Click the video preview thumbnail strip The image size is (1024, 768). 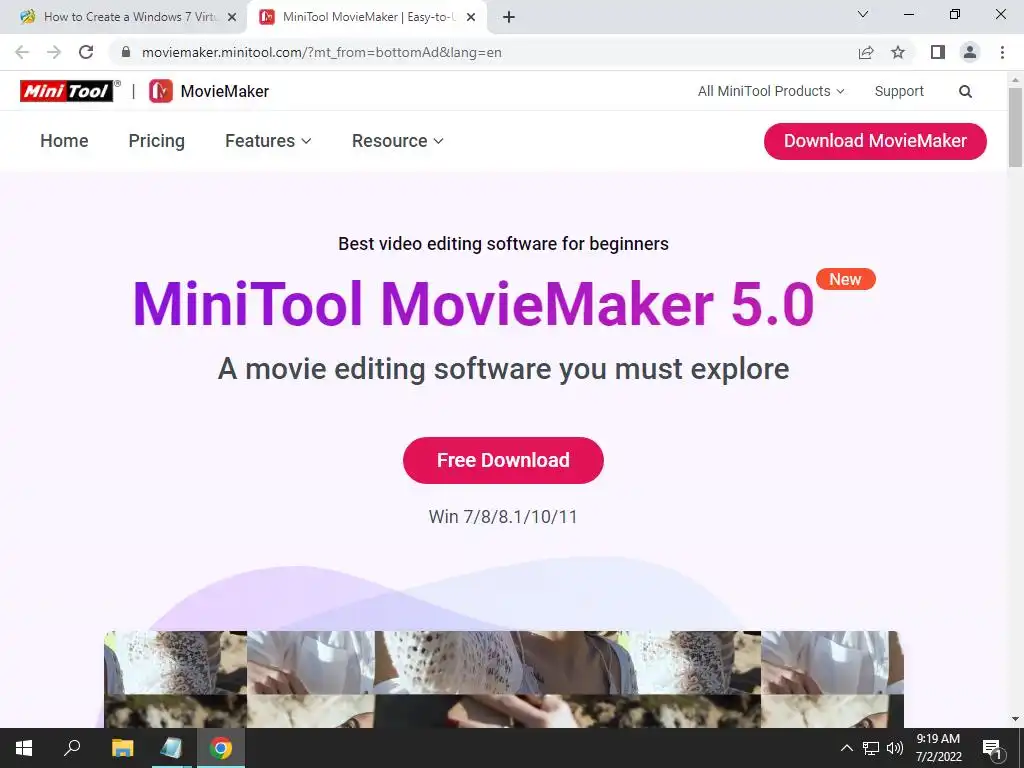point(504,679)
